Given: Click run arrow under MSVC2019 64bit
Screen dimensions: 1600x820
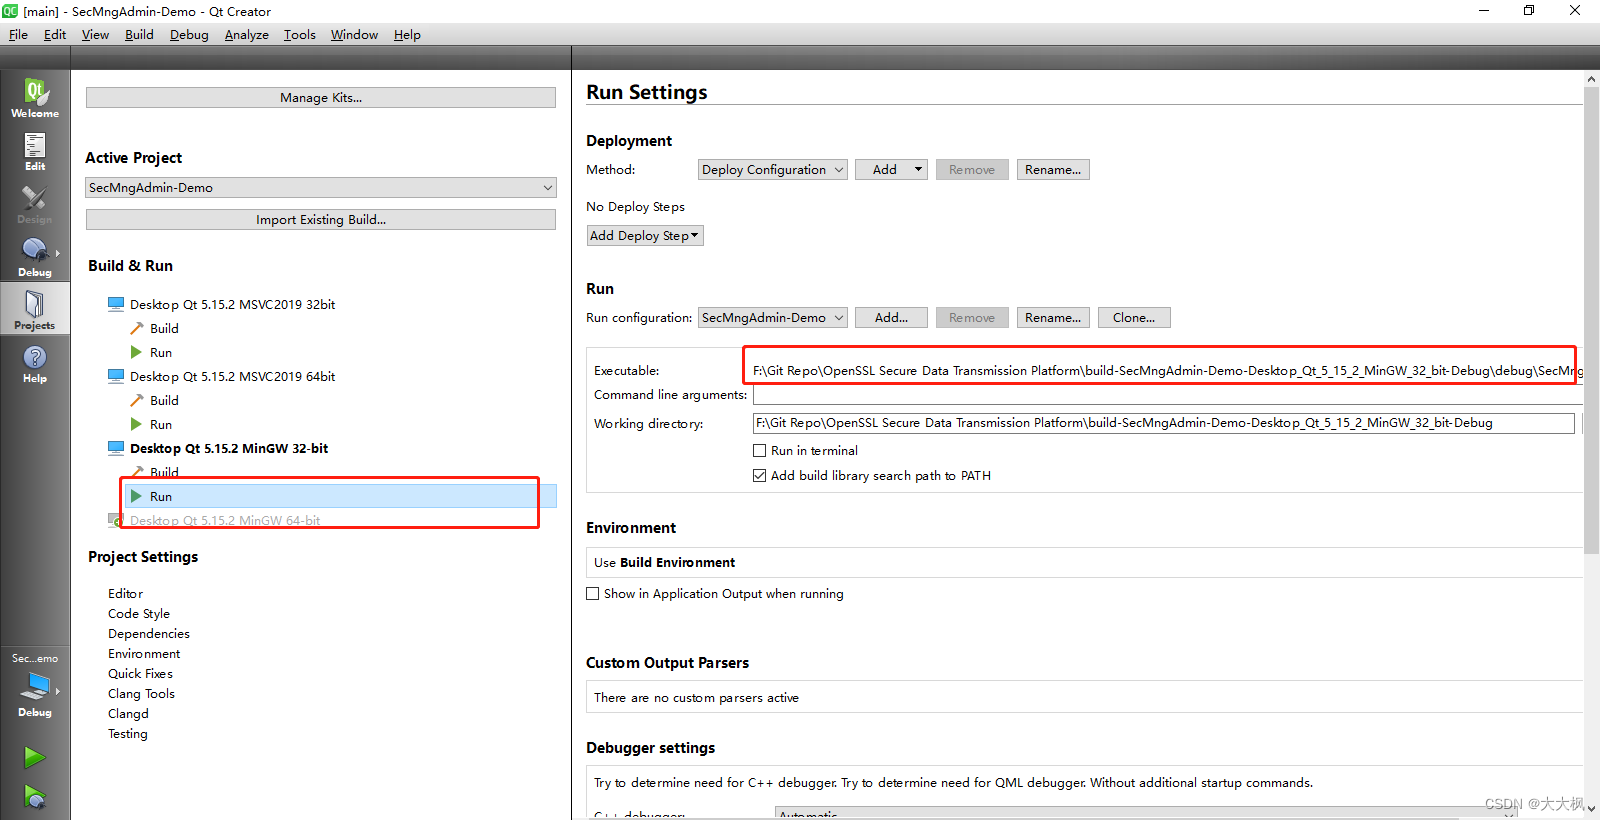Looking at the screenshot, I should click(x=136, y=424).
